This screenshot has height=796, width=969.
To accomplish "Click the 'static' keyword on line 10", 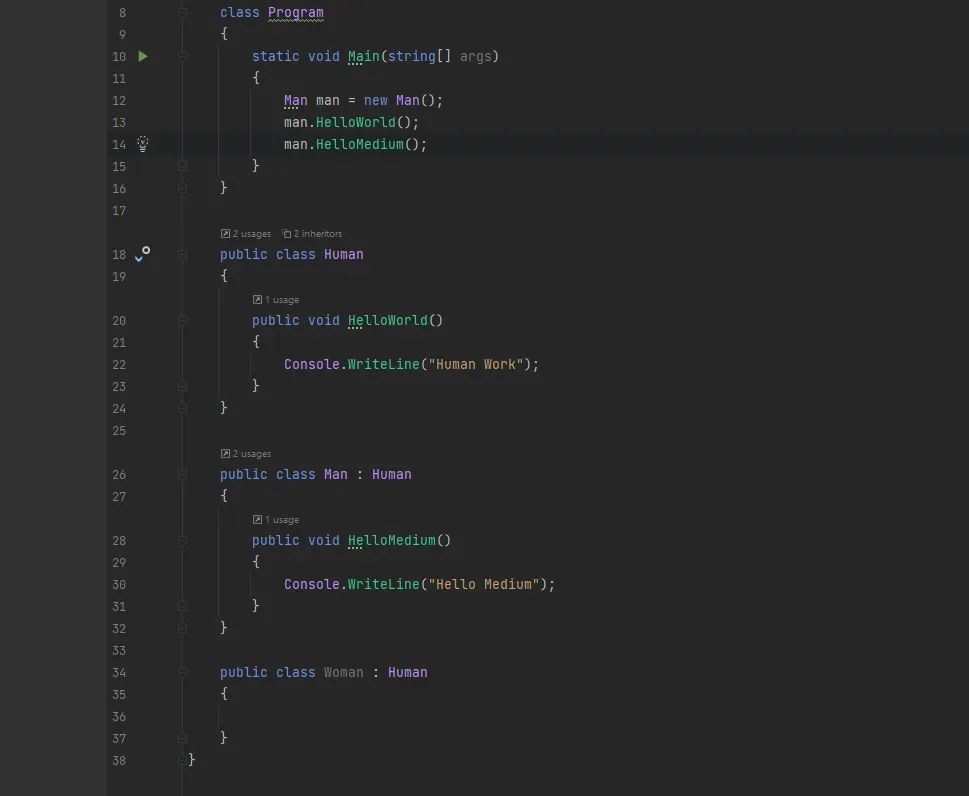I will tap(276, 56).
